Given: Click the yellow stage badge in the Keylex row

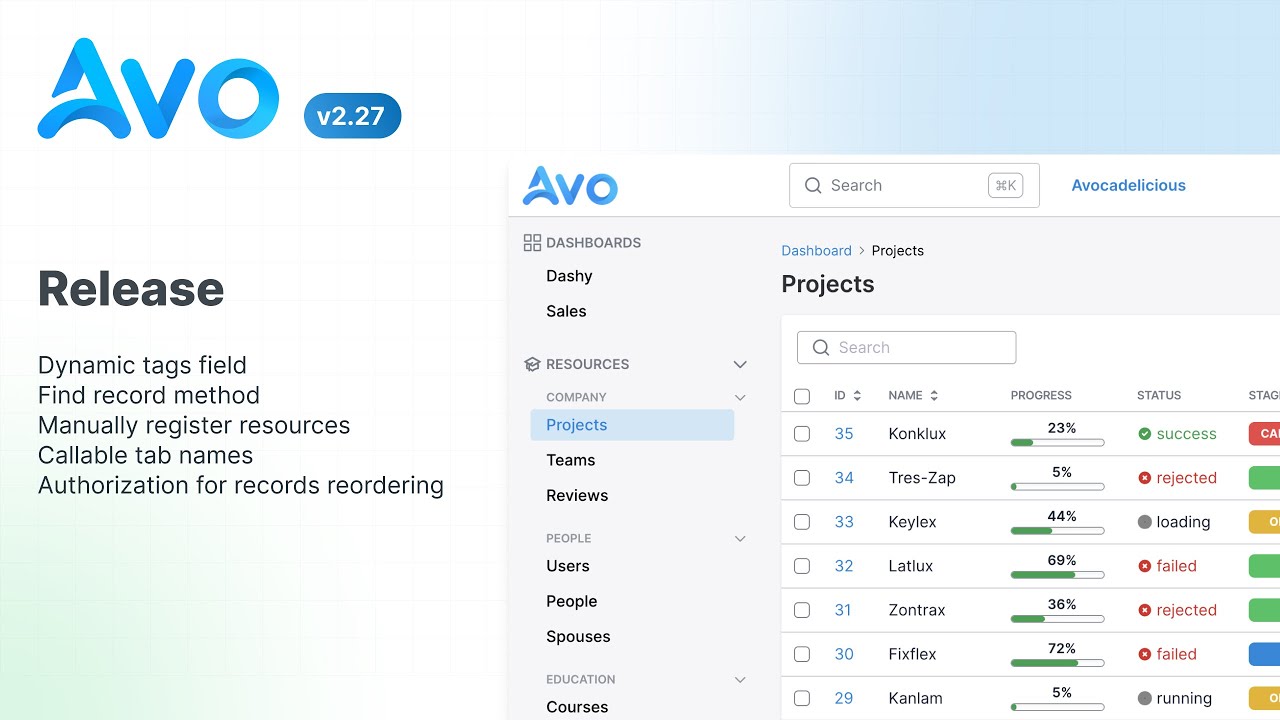Looking at the screenshot, I should [x=1264, y=522].
